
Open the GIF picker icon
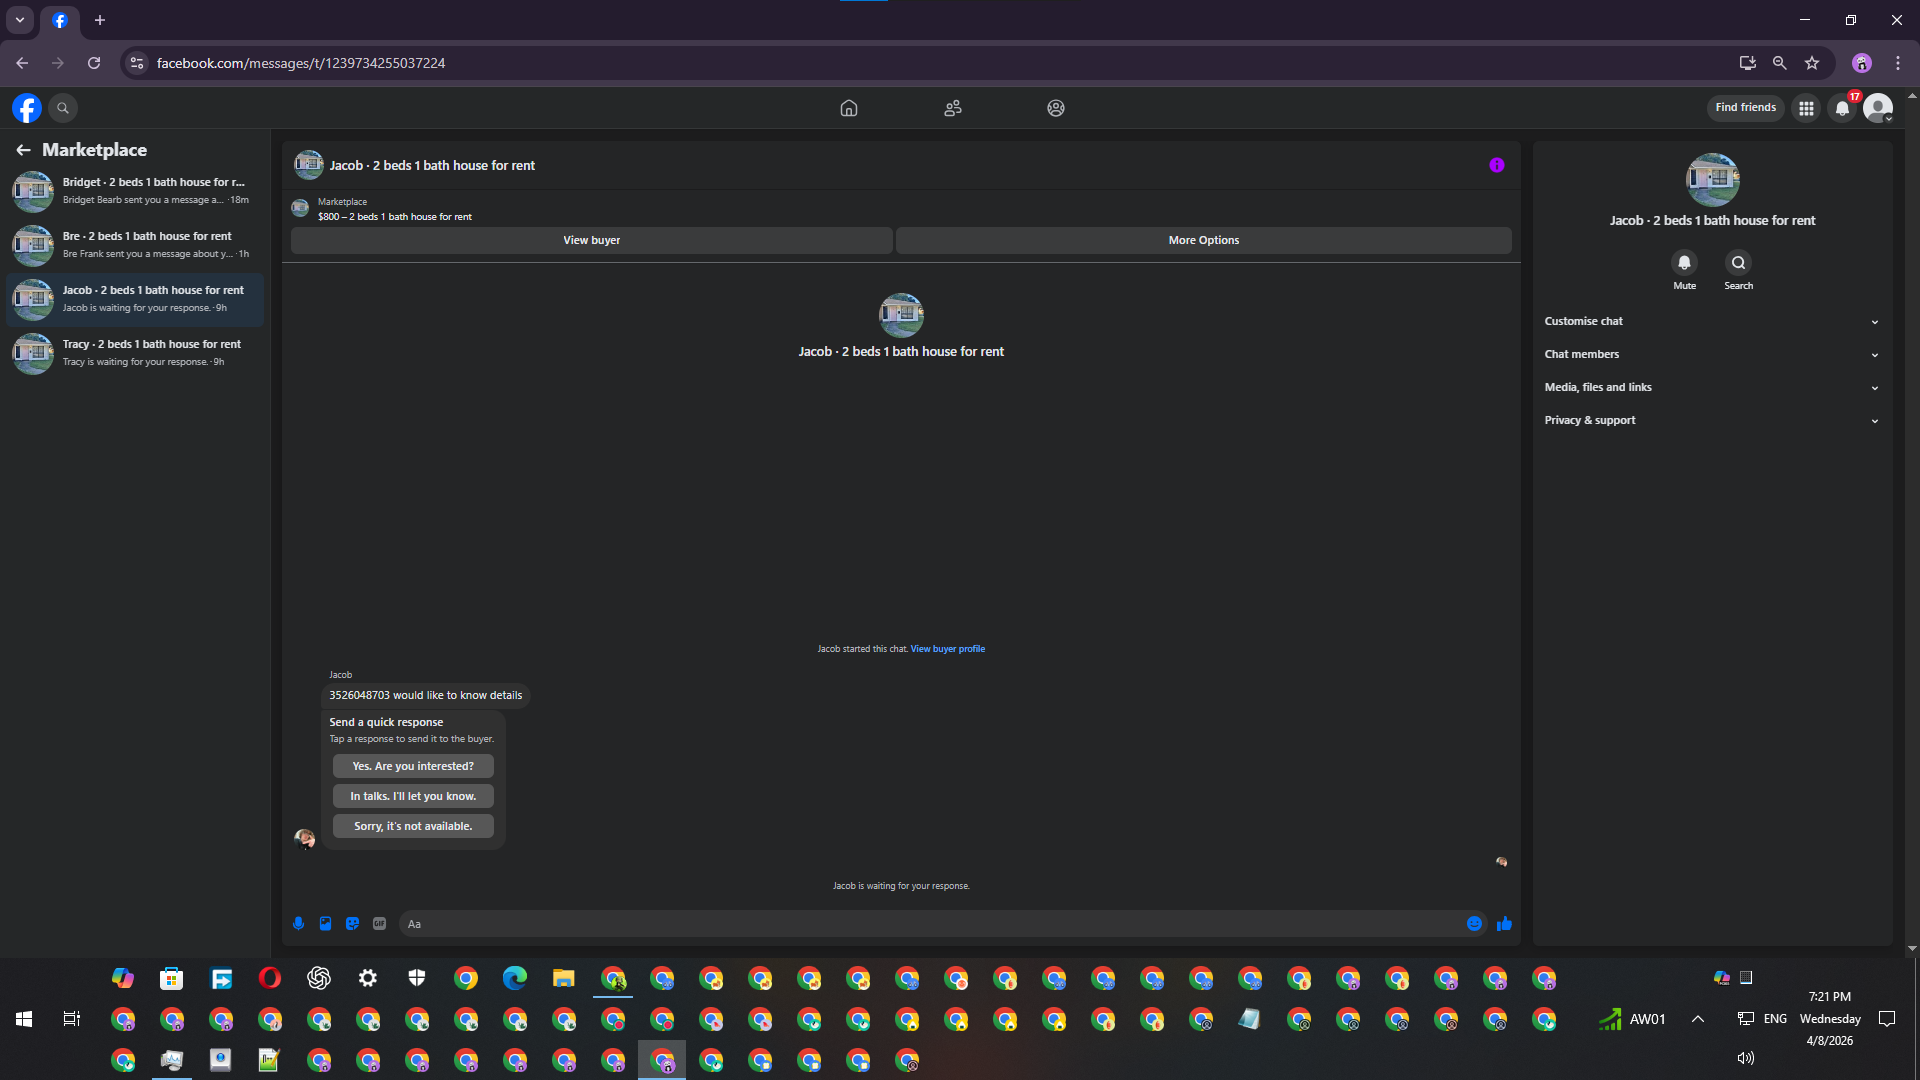coord(379,924)
